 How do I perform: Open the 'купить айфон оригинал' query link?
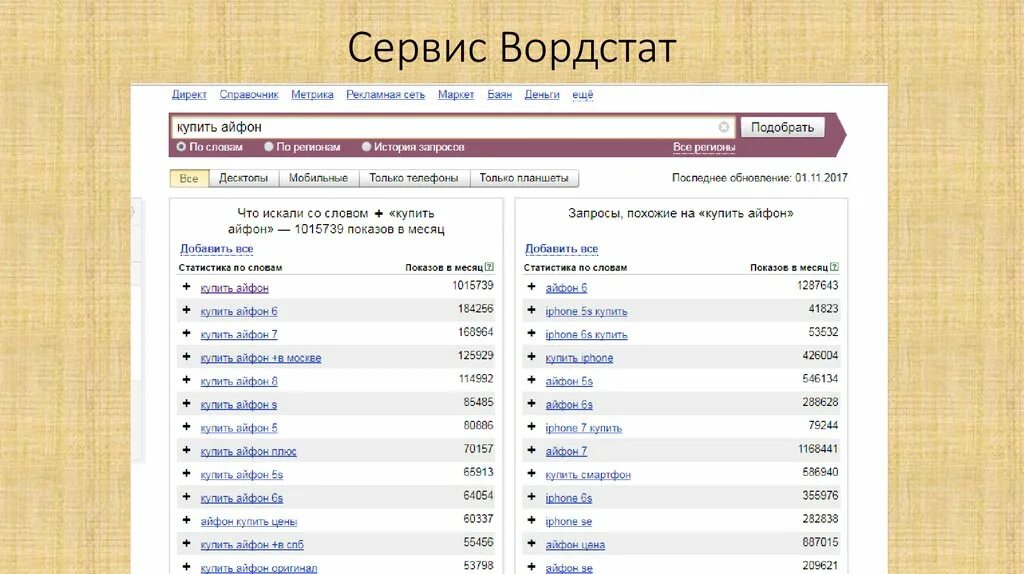259,567
